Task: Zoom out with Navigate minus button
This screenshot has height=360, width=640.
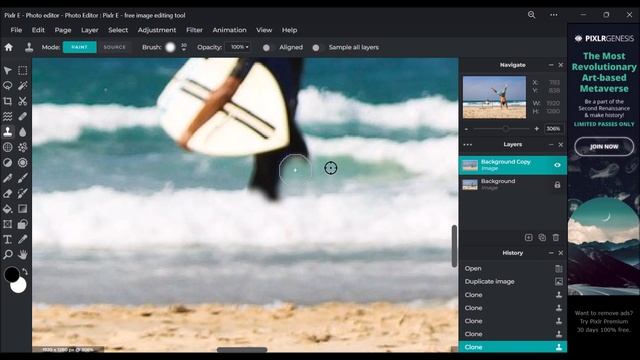Action: click(467, 129)
